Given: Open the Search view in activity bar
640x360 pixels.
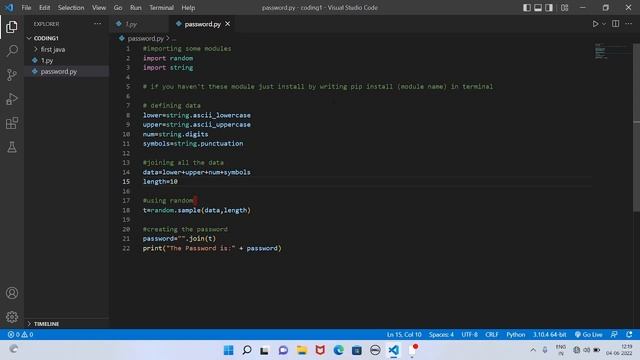Looking at the screenshot, I should 12,51.
